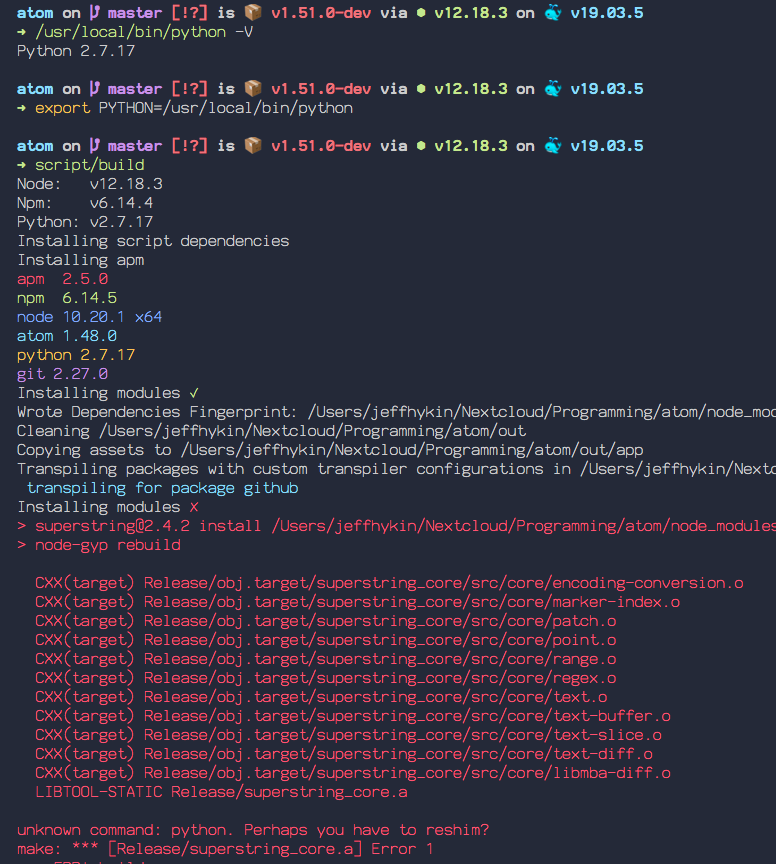Click the 'Installing script dependencies' line

point(153,241)
